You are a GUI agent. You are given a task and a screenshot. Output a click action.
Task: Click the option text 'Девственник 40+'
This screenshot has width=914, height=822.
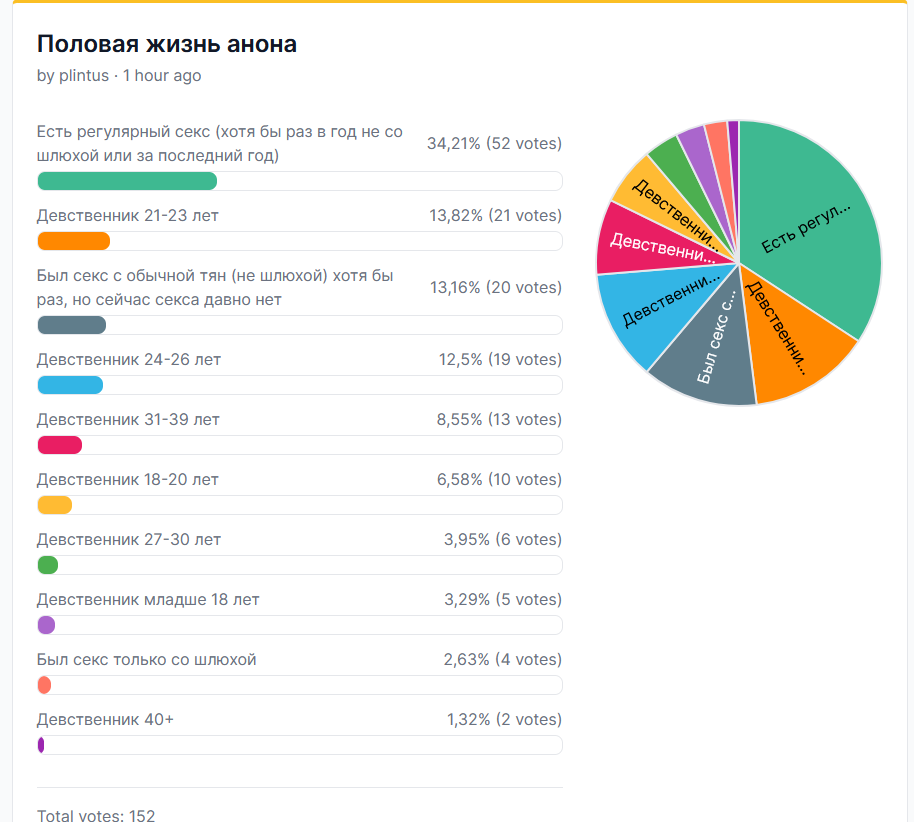[106, 720]
